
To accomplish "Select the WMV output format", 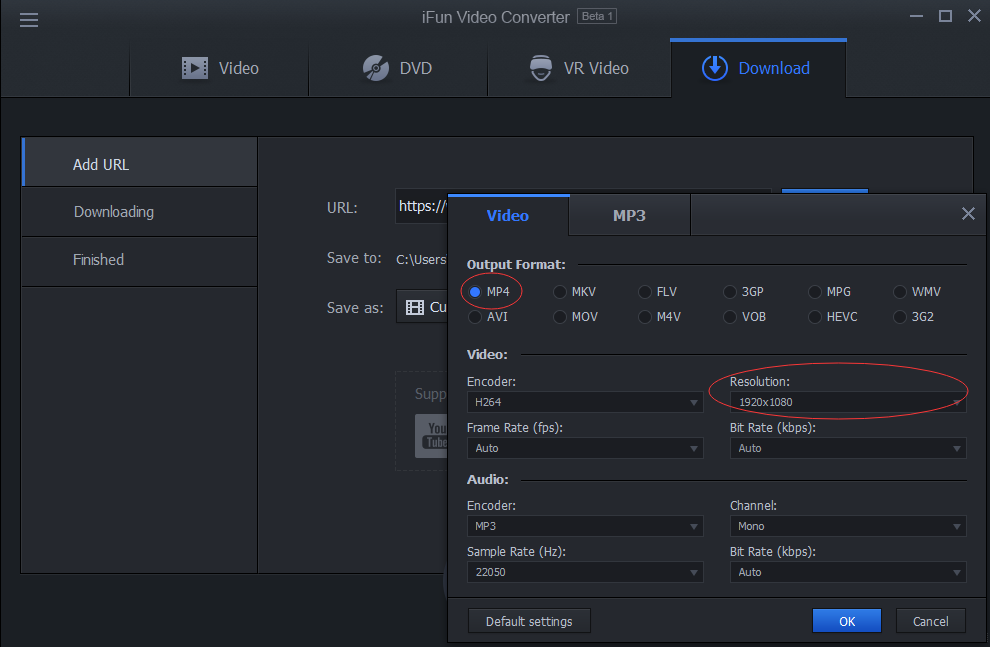I will click(900, 292).
